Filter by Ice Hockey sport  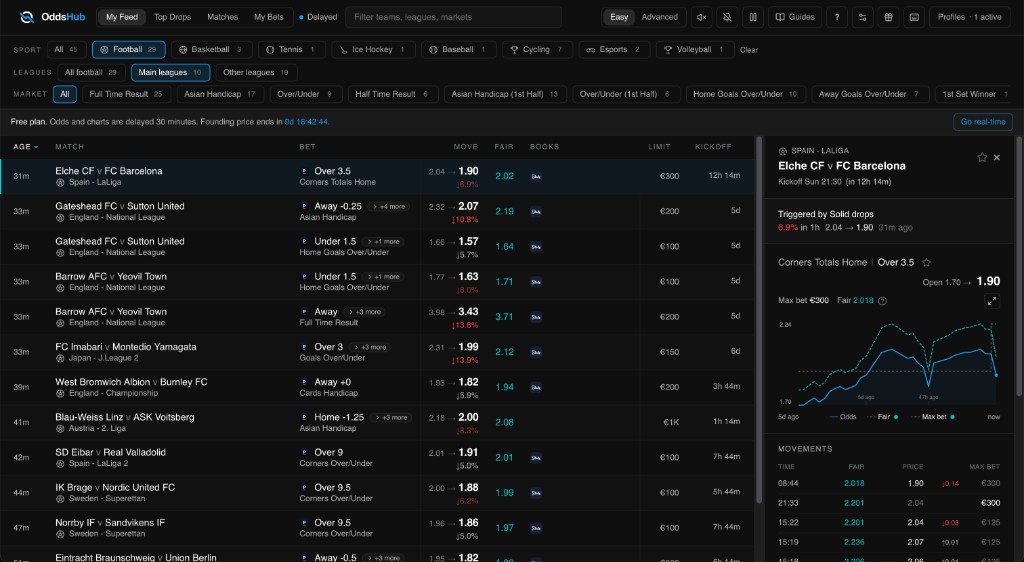(373, 50)
